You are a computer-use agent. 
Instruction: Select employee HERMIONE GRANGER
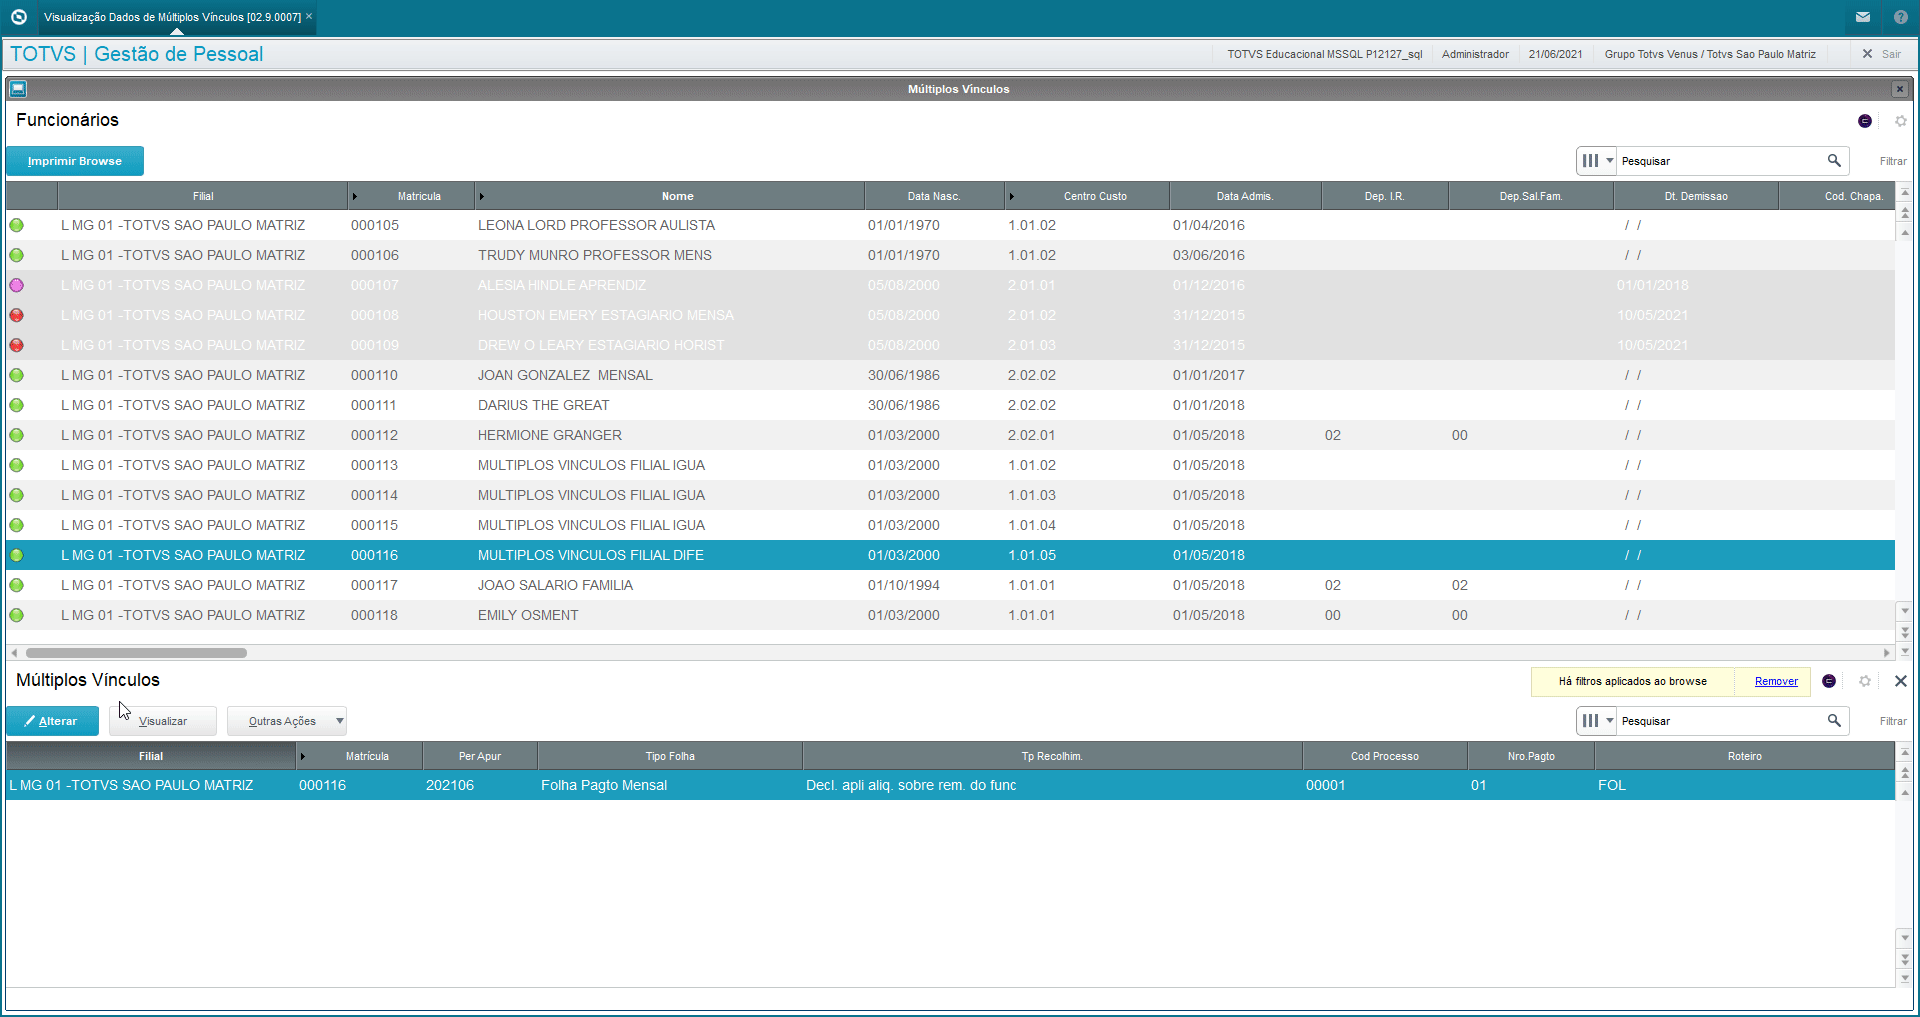pos(950,435)
